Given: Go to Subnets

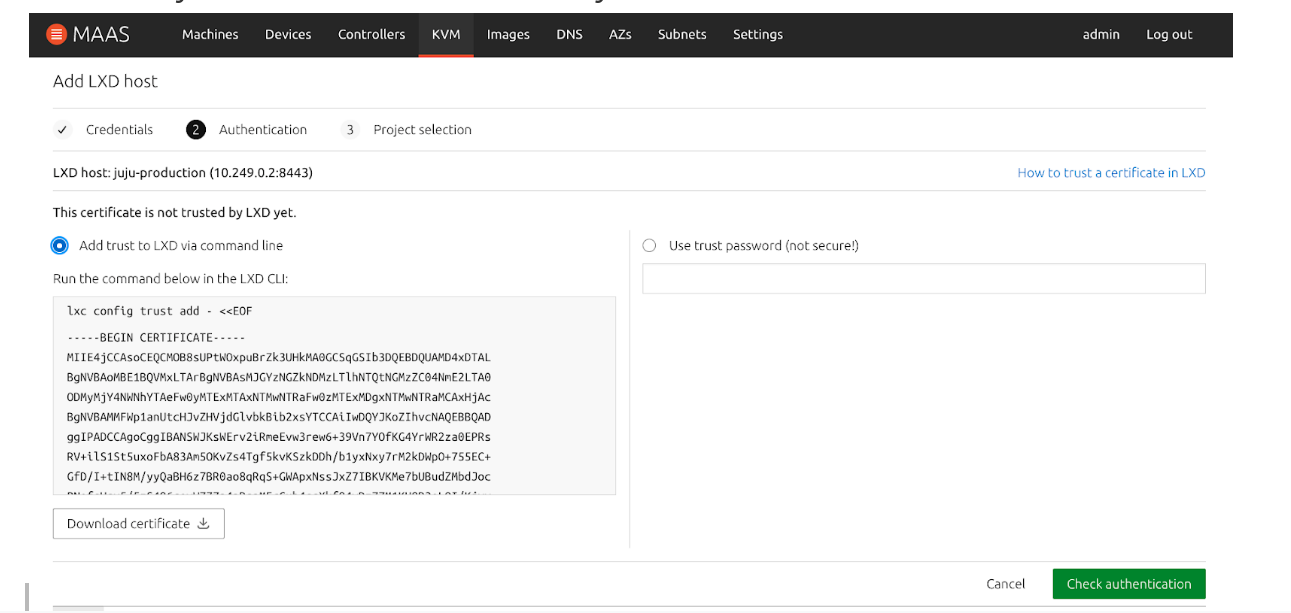Looking at the screenshot, I should (682, 34).
